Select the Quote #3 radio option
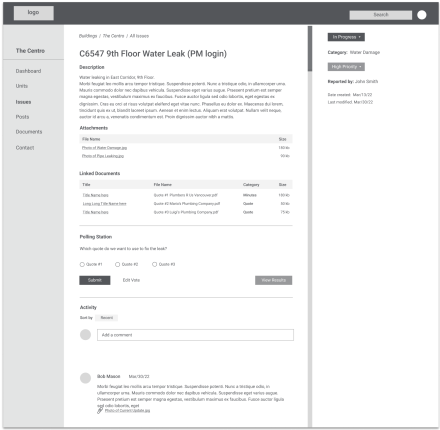This screenshot has height=430, width=440. click(154, 264)
